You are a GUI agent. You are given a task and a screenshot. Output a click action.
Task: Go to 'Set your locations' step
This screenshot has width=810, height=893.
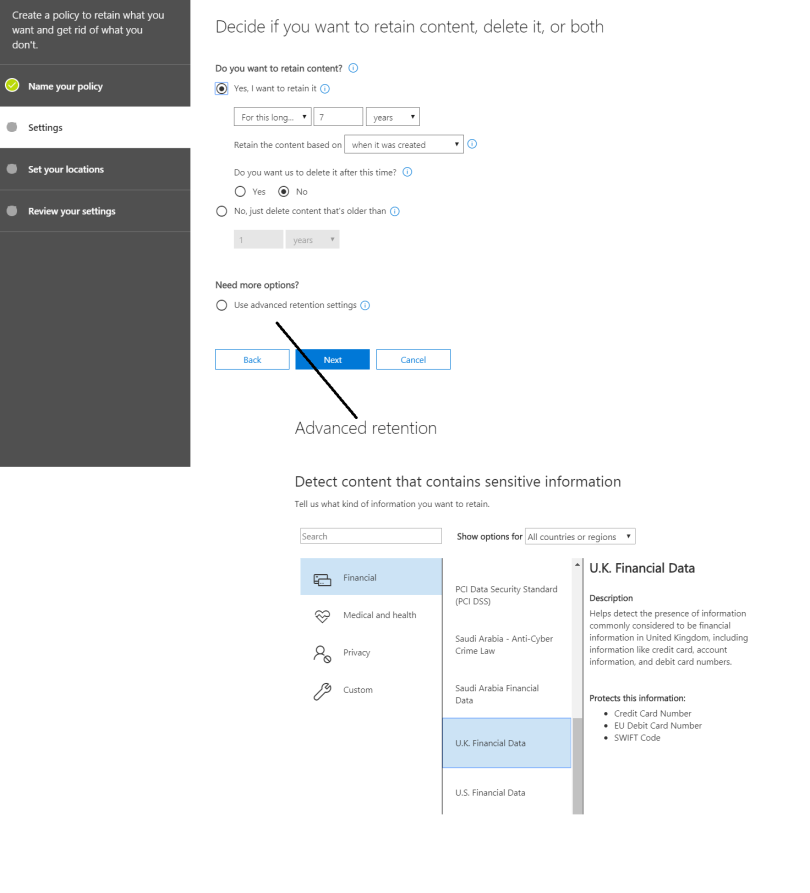[66, 169]
